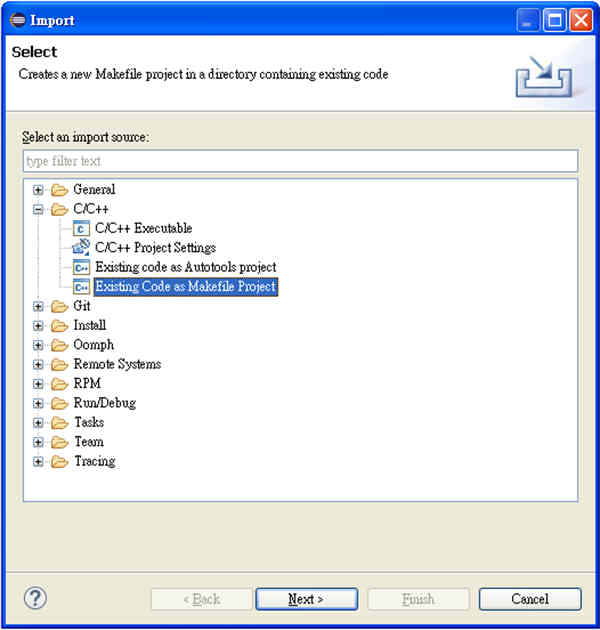This screenshot has width=600, height=630.
Task: Select the Install tree item
Action: (x=90, y=325)
